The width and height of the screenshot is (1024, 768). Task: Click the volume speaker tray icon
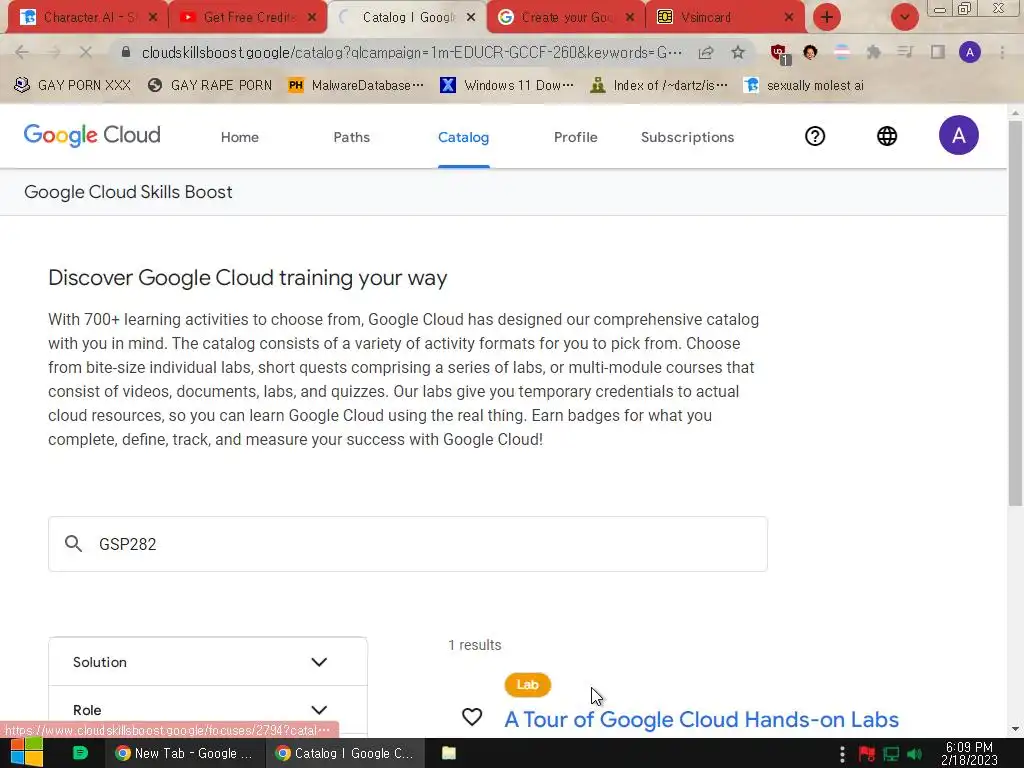[914, 754]
